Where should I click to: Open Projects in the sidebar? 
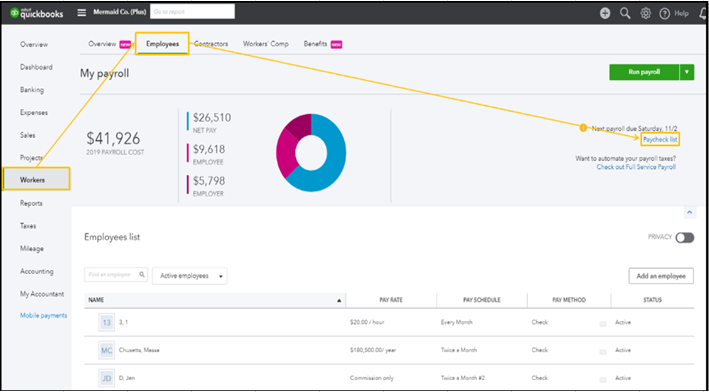(x=31, y=158)
